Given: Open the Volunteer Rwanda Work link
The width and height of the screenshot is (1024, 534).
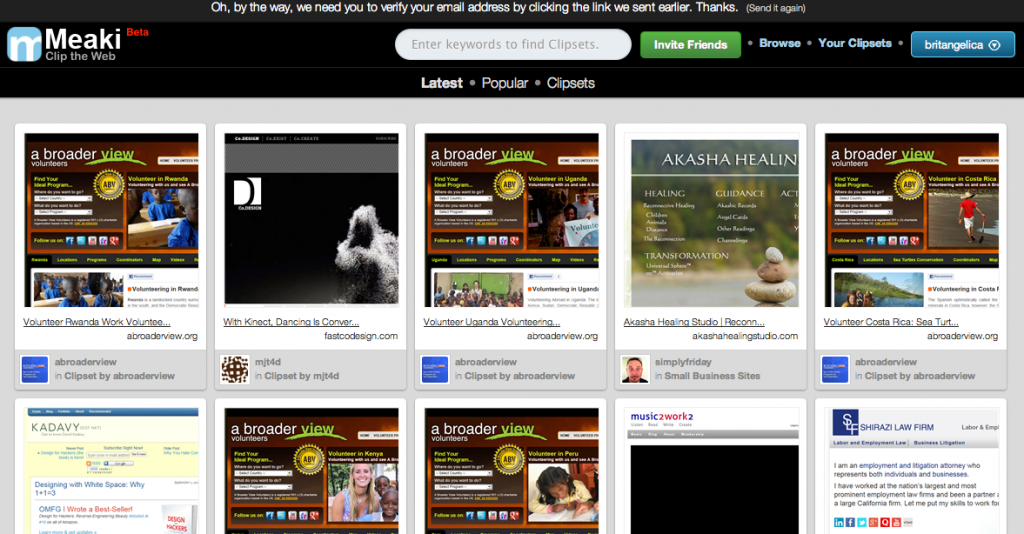Looking at the screenshot, I should [x=97, y=322].
